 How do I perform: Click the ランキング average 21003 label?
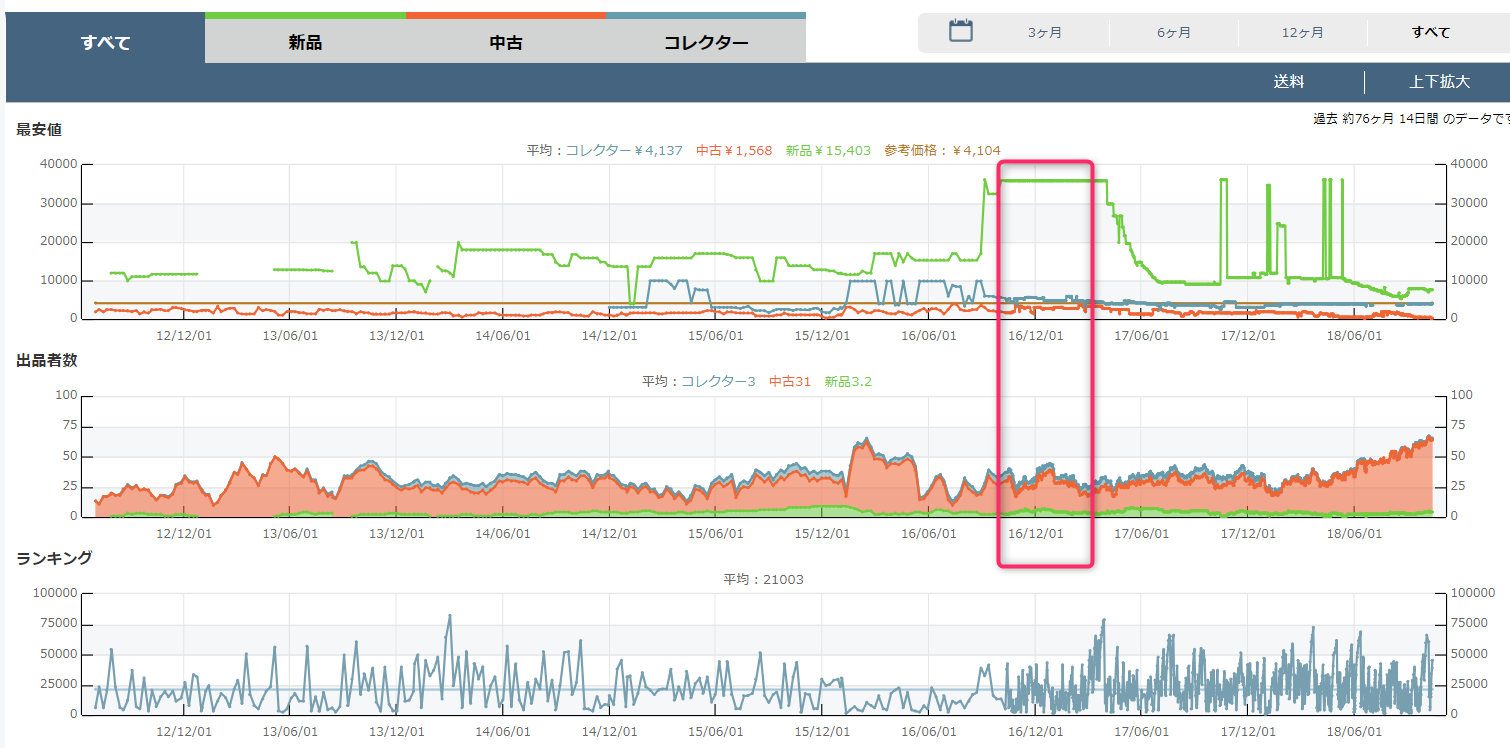[x=763, y=580]
